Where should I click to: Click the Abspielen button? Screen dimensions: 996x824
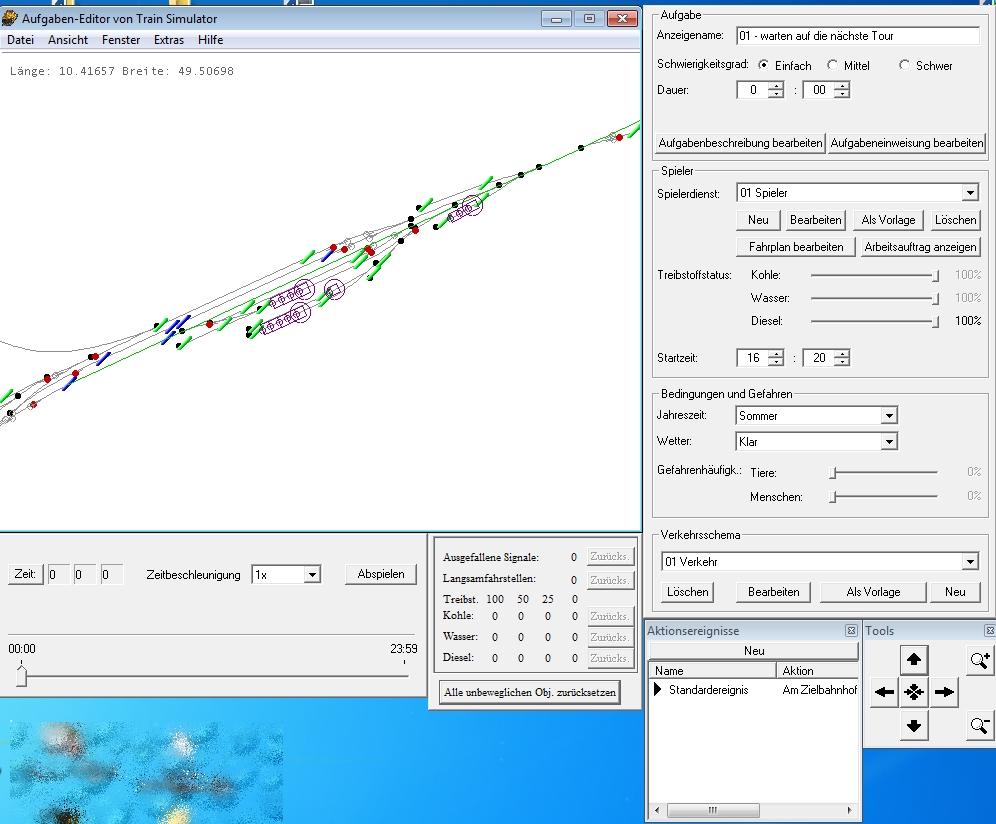pyautogui.click(x=381, y=574)
